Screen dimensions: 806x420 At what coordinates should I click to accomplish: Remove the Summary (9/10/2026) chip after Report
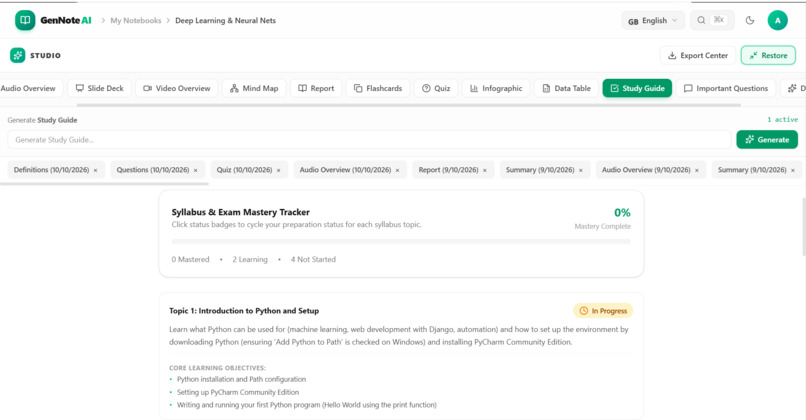point(581,170)
